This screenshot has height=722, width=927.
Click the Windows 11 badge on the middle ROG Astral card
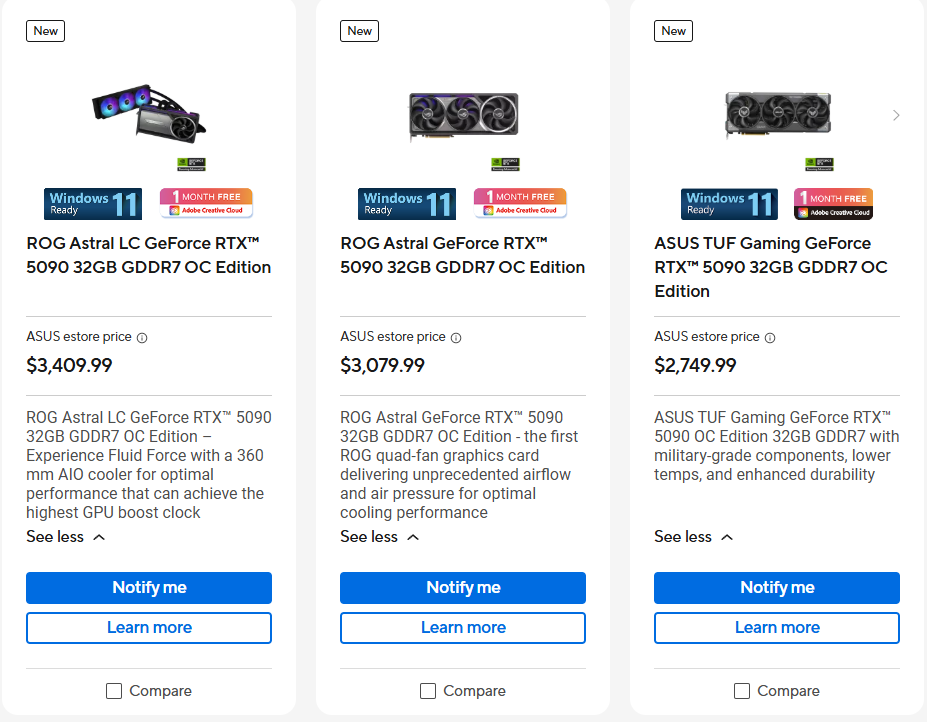(406, 203)
